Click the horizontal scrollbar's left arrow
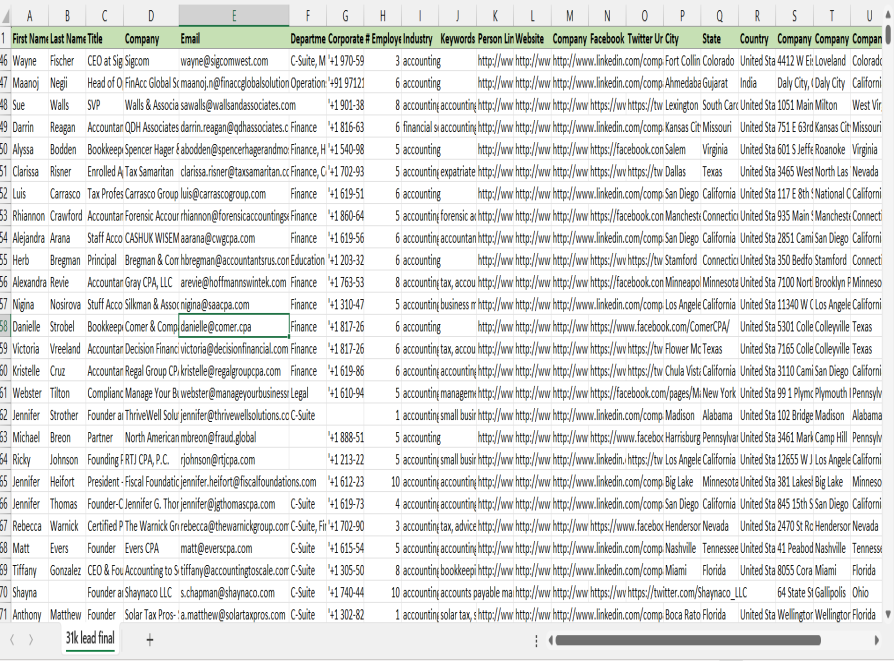Image resolution: width=894 pixels, height=661 pixels. pyautogui.click(x=548, y=639)
